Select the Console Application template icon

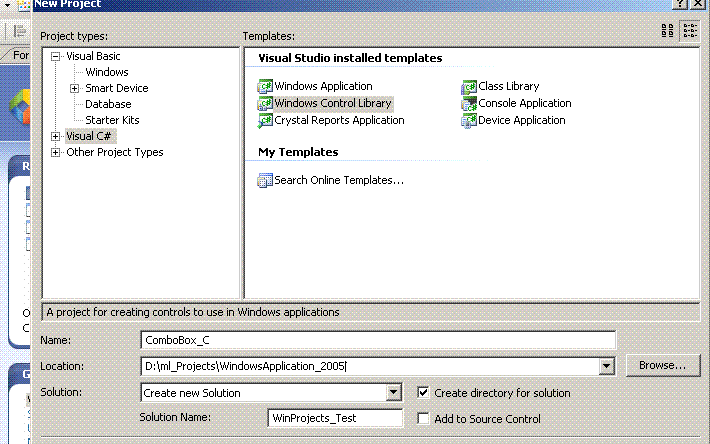[x=469, y=104]
